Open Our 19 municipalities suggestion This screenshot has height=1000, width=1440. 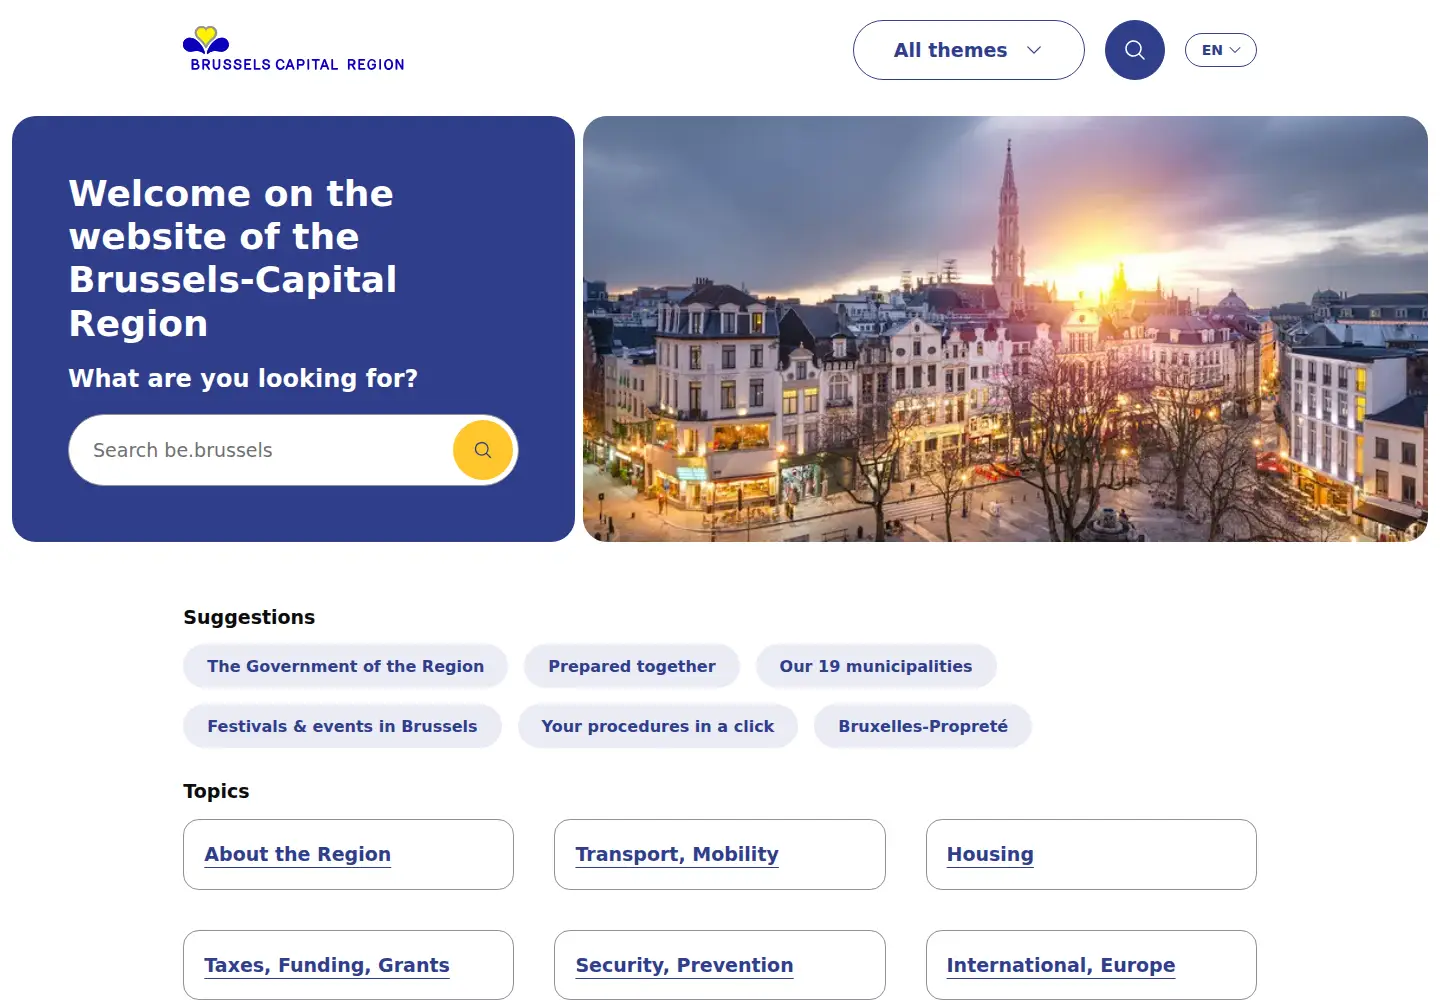click(x=876, y=666)
